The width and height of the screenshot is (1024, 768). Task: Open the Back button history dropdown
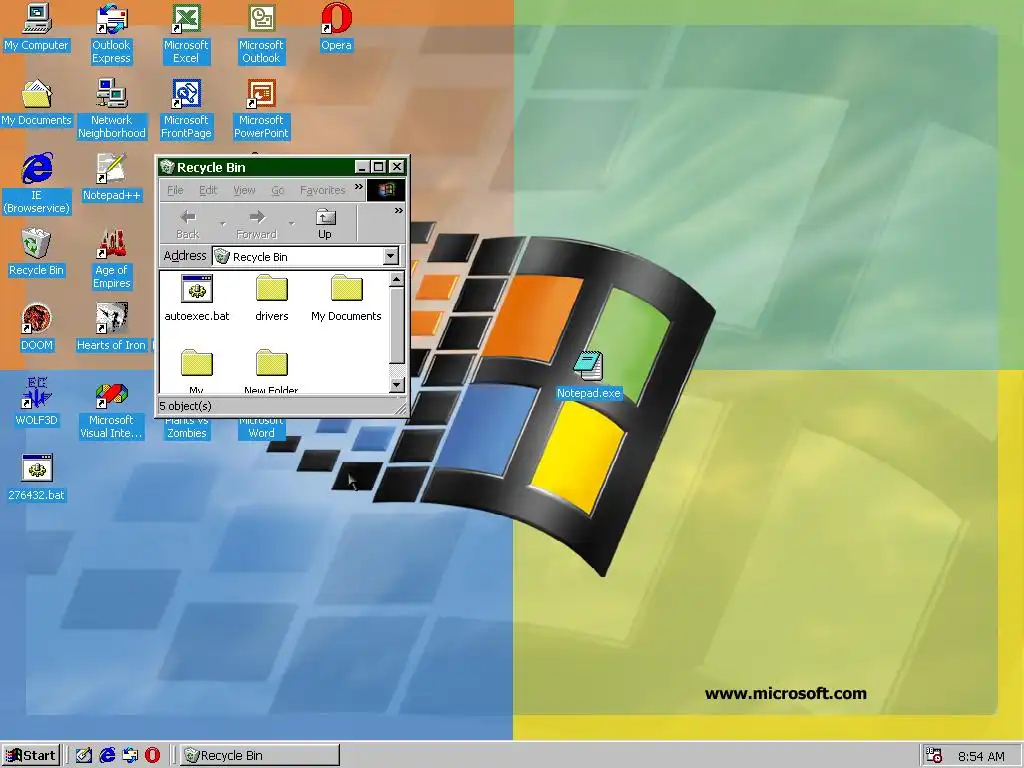coord(223,223)
